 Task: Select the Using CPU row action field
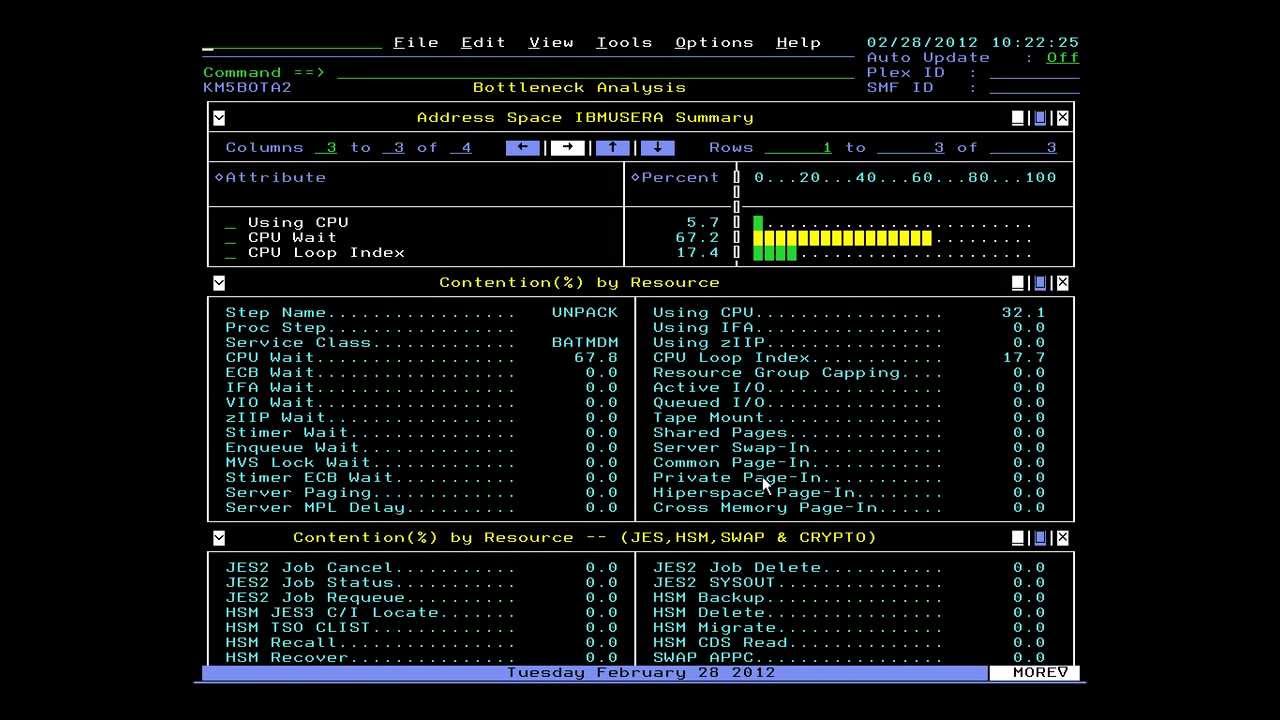point(231,223)
